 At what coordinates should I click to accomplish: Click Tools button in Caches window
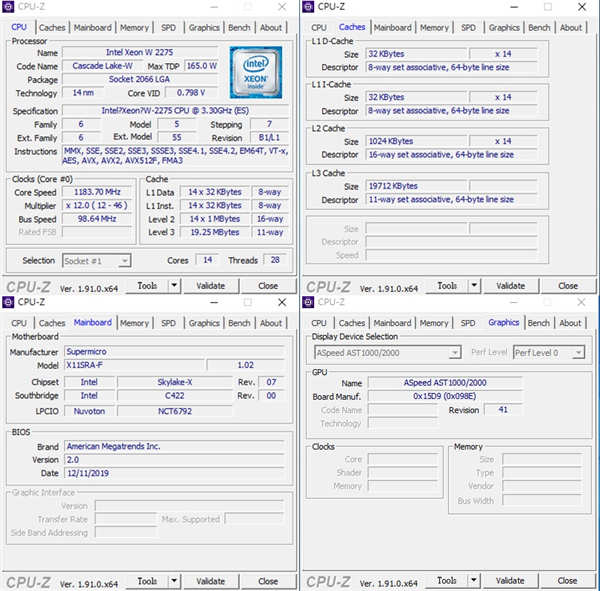click(447, 286)
